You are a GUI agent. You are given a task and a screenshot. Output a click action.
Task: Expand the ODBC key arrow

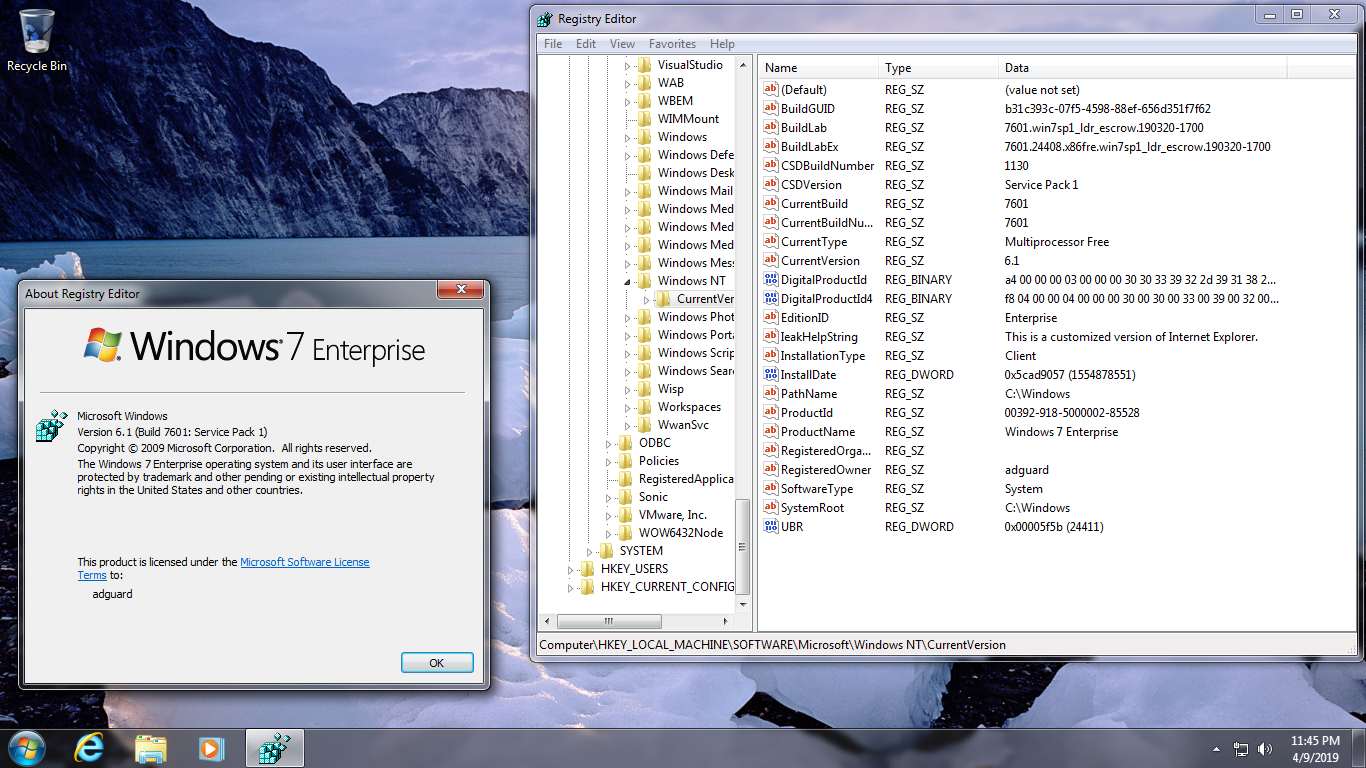coord(609,443)
